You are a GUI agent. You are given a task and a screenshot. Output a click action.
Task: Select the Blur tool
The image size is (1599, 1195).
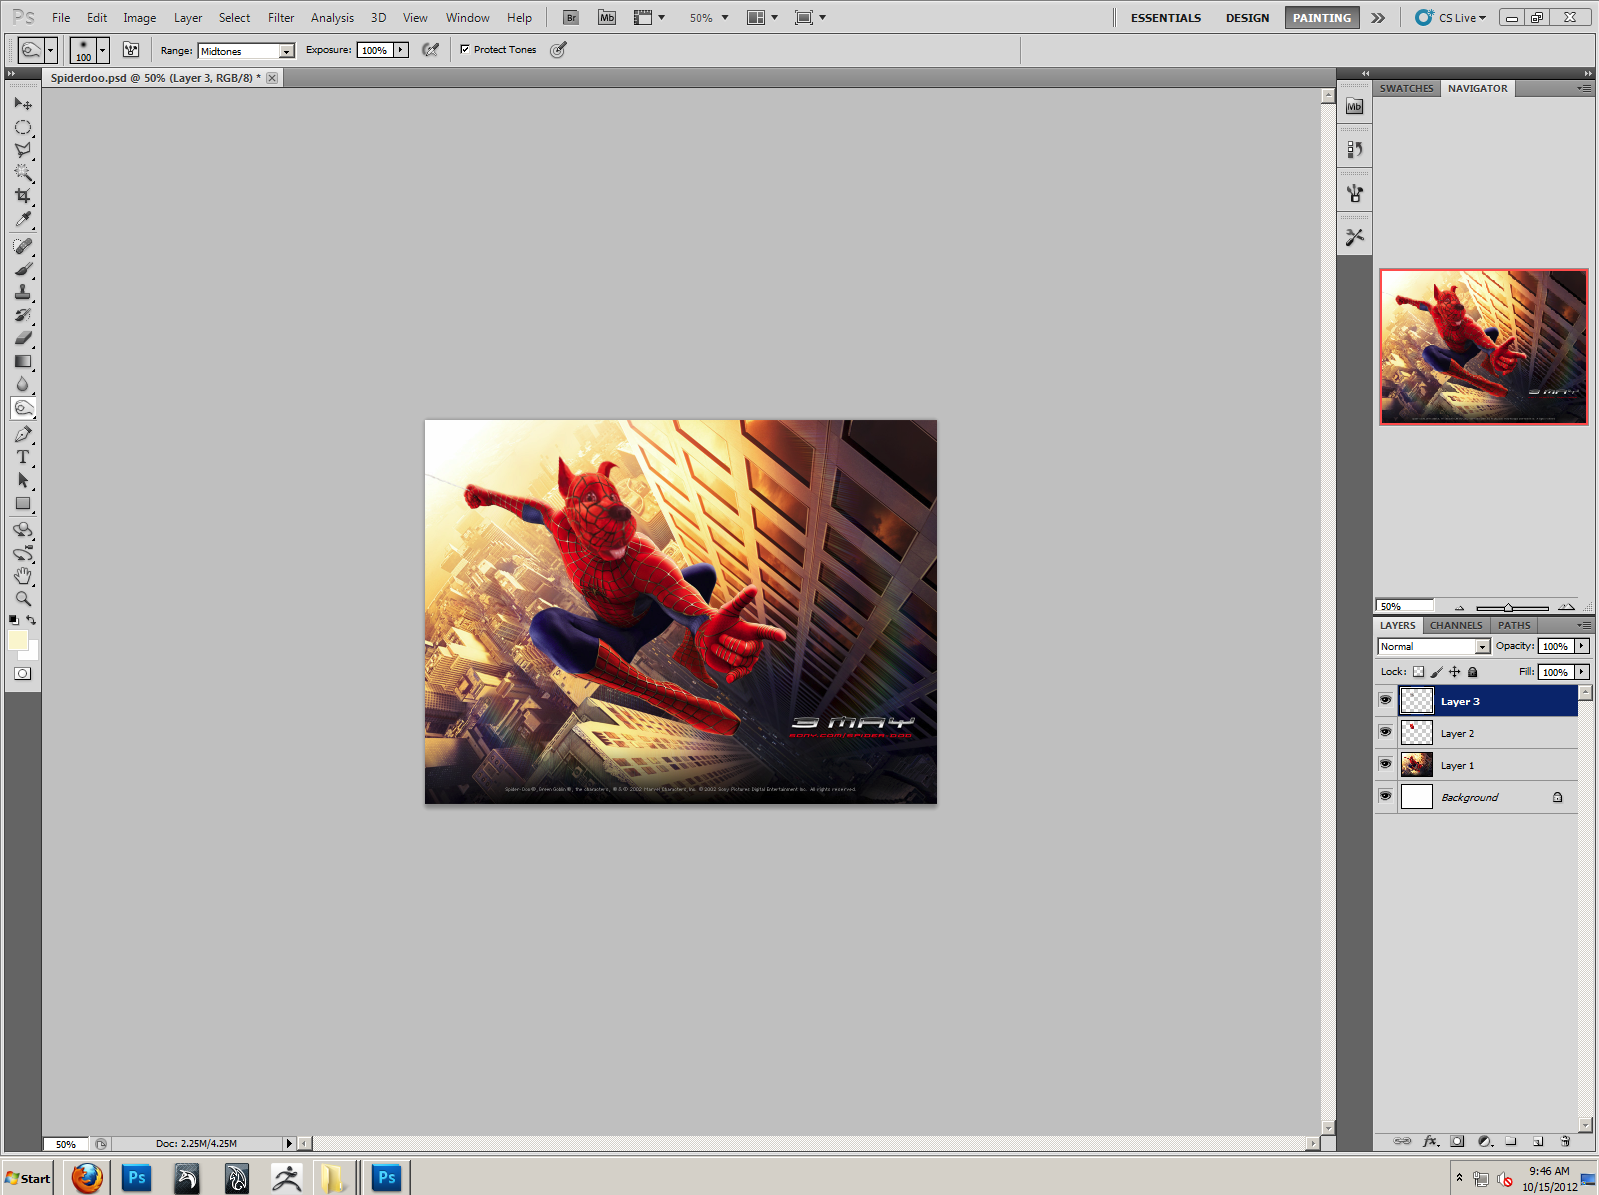[x=23, y=384]
